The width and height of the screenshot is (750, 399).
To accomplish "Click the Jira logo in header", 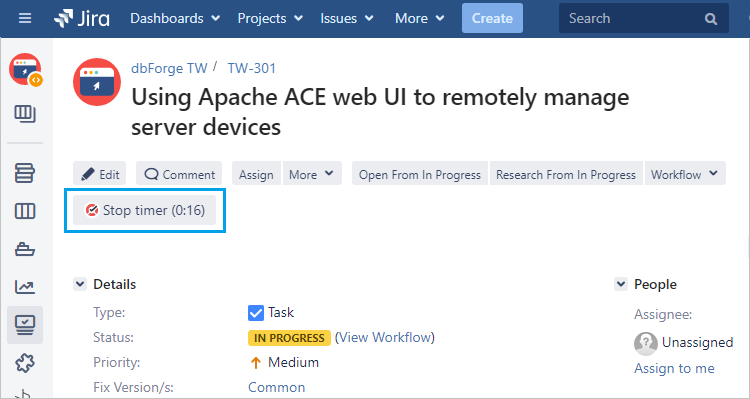I will [x=82, y=19].
